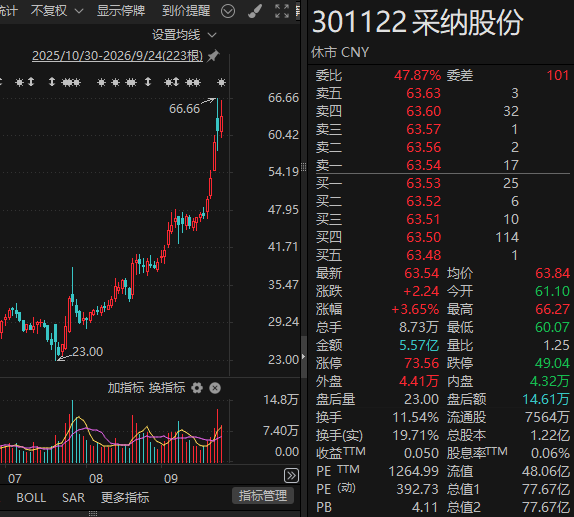
Task: Click 盘后额 value 14.61万
Action: tap(546, 399)
